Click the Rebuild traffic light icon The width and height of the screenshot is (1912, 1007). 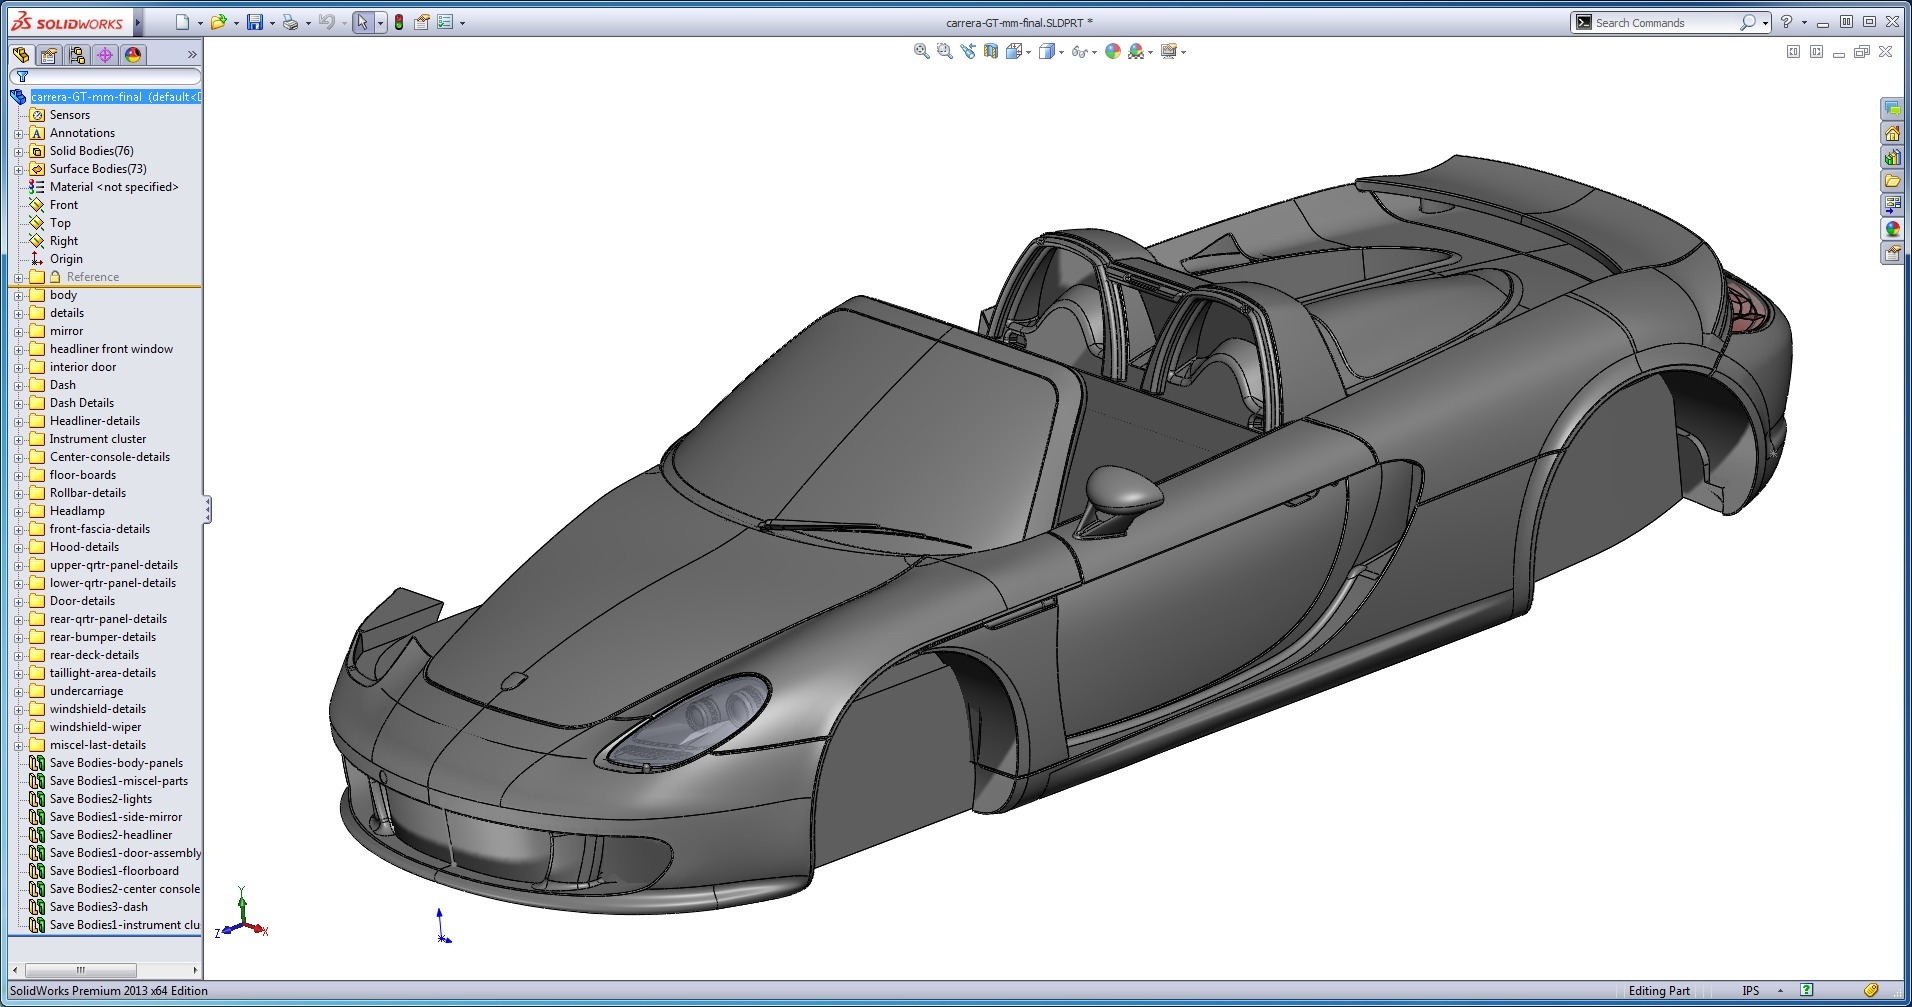(399, 22)
